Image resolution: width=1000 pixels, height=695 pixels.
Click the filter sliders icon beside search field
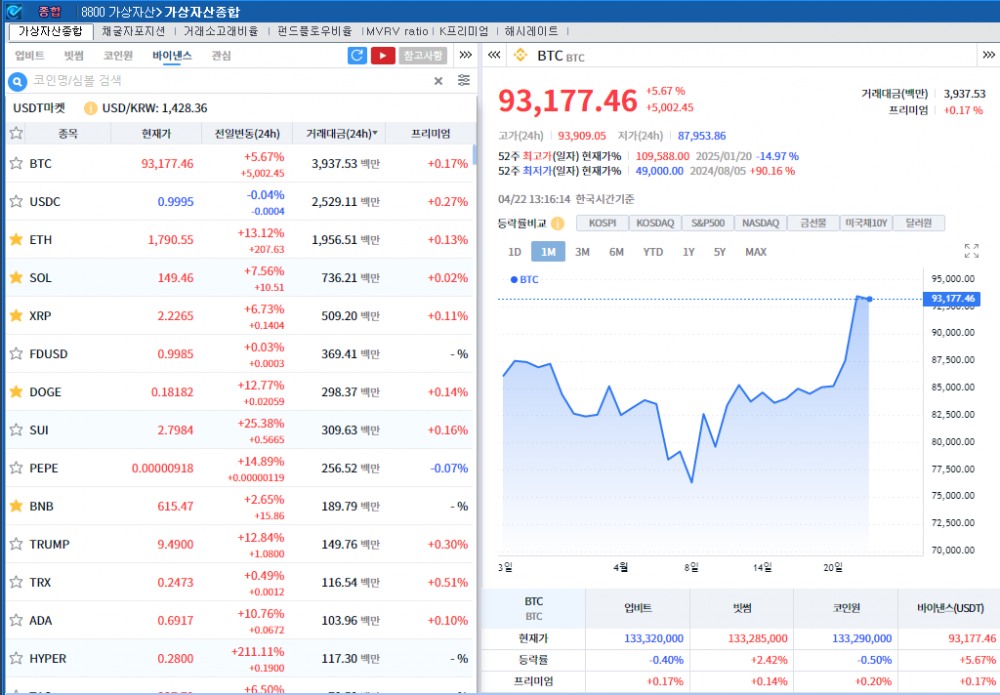pyautogui.click(x=464, y=81)
